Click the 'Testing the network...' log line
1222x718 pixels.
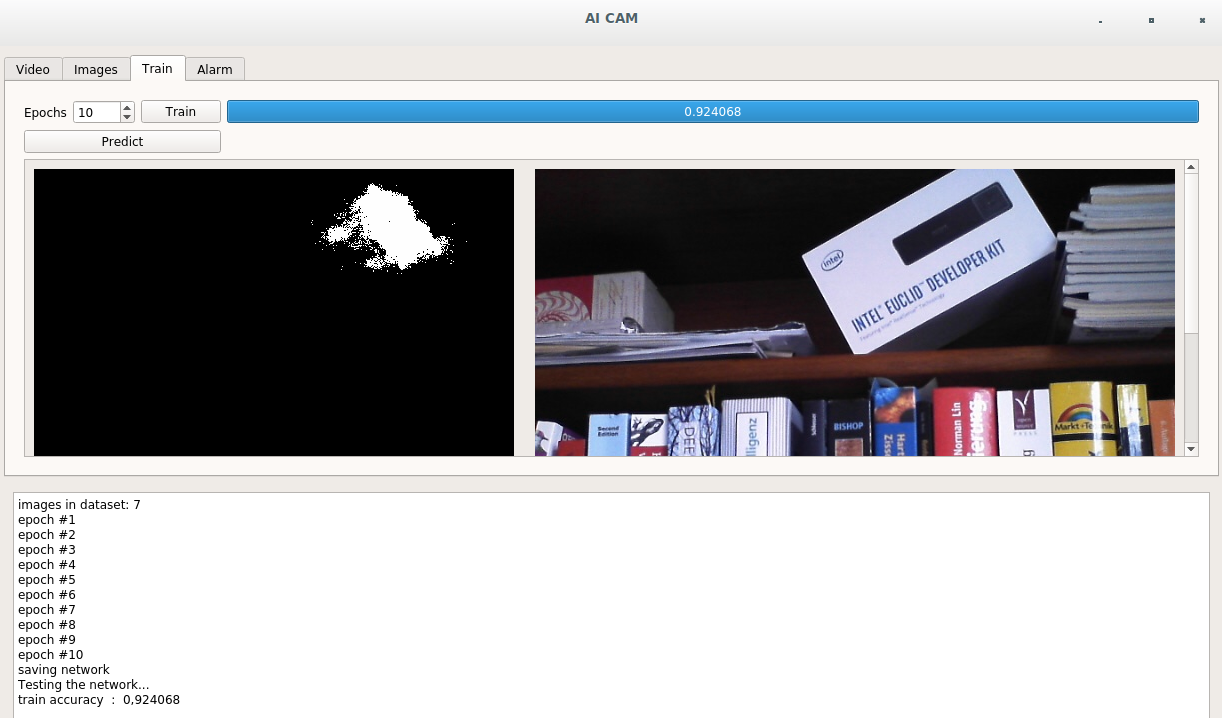pyautogui.click(x=83, y=684)
